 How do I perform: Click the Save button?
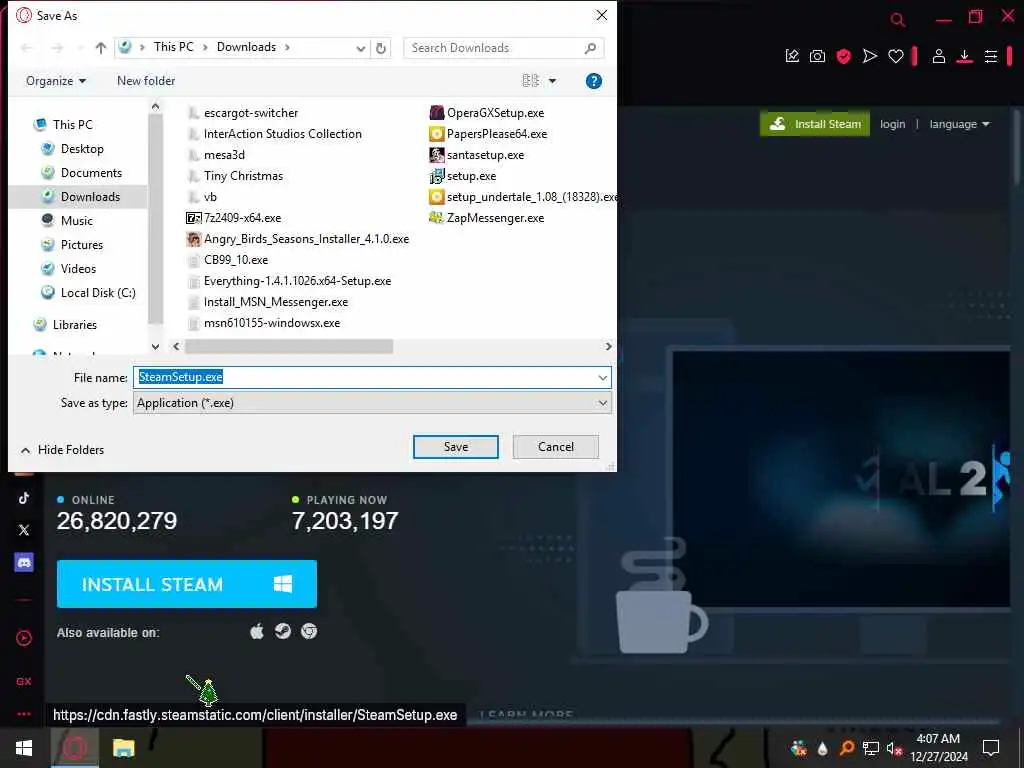point(455,447)
